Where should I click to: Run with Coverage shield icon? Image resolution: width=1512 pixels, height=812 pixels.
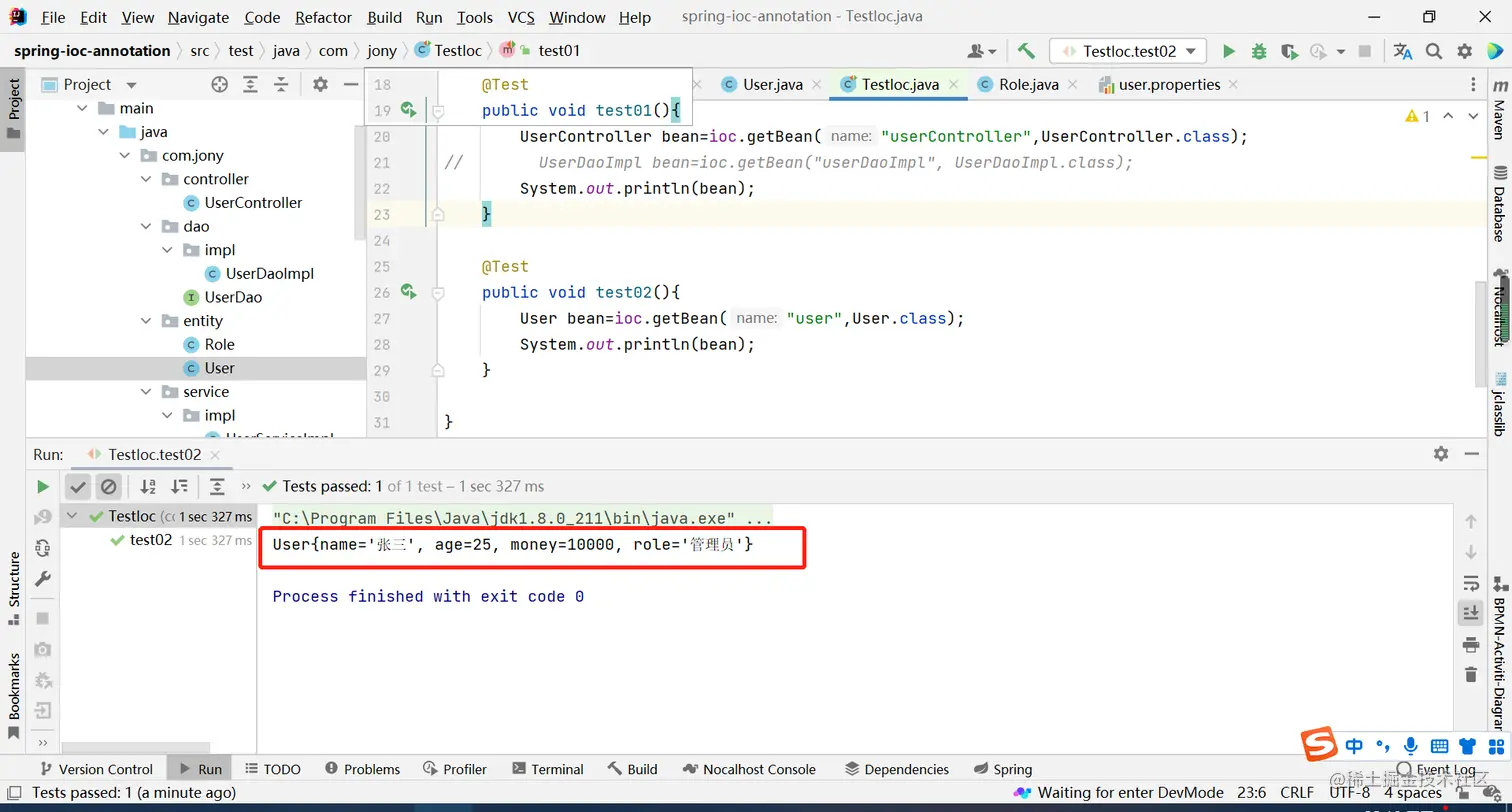pos(1289,51)
